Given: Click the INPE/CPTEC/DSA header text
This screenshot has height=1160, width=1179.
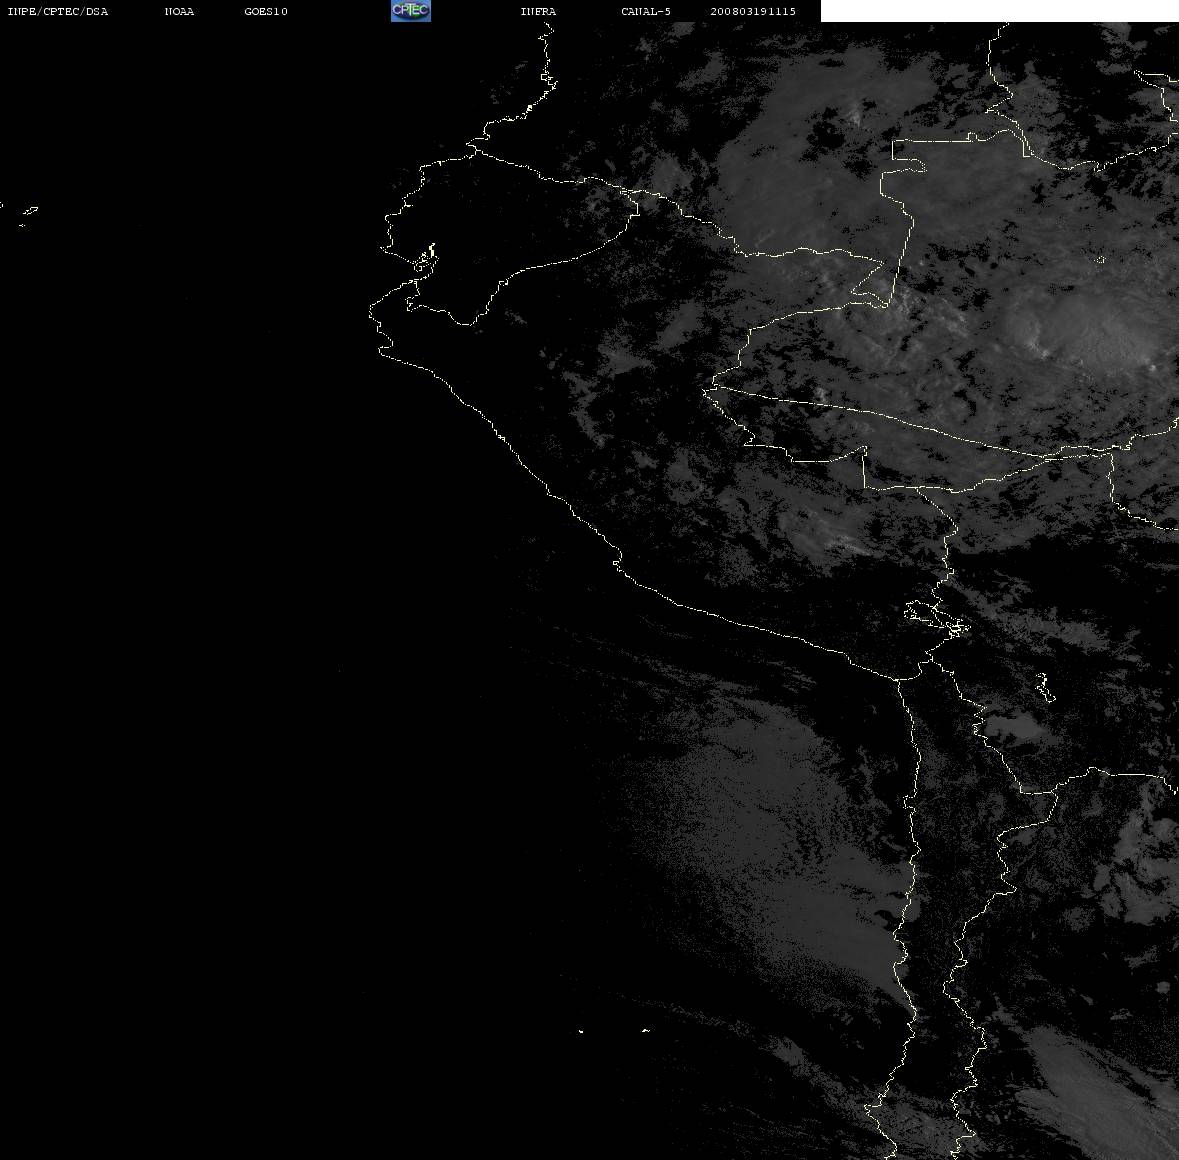Looking at the screenshot, I should coord(58,11).
